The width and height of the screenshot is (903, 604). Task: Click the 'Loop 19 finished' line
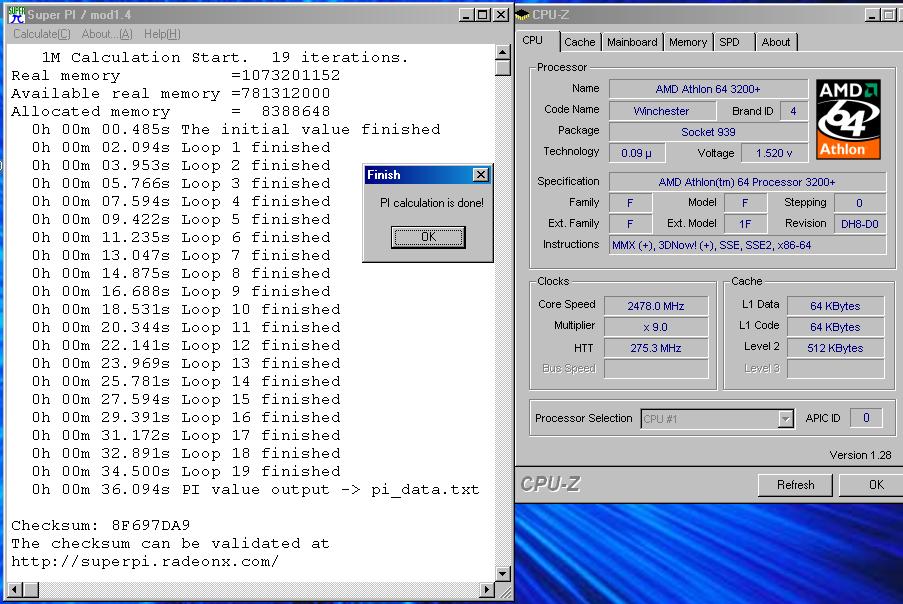(x=185, y=471)
